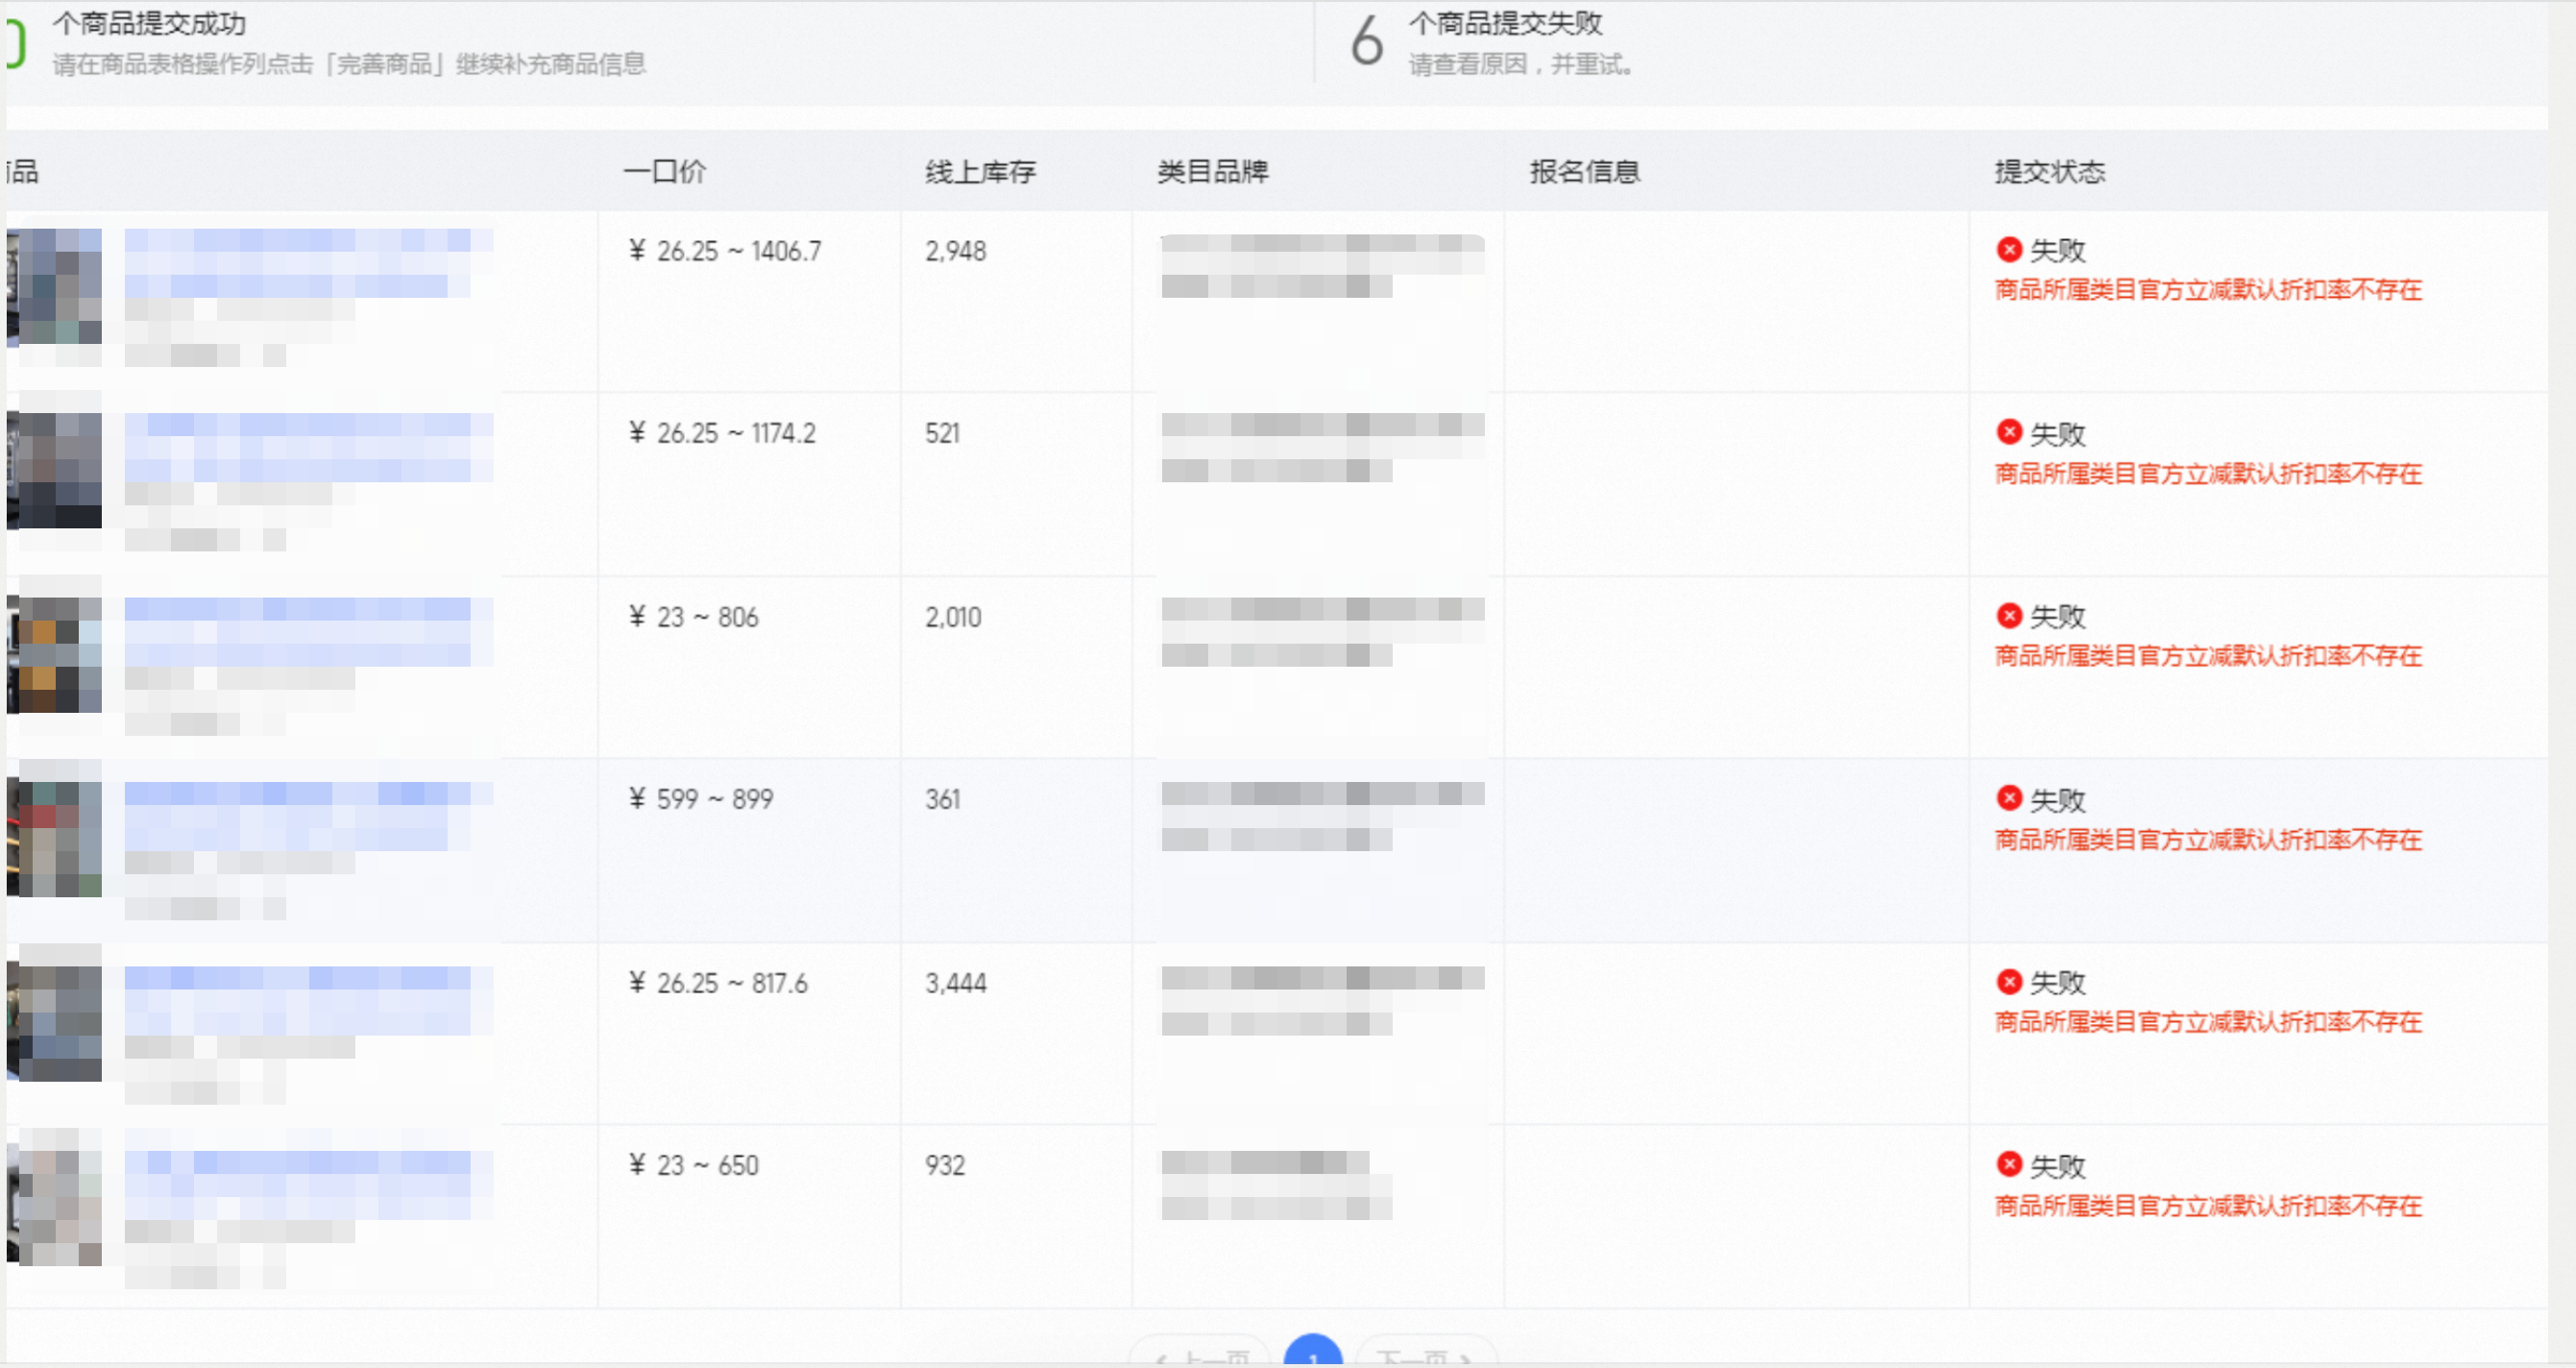Click the failure icon in the 3,444 stock row

point(2009,981)
